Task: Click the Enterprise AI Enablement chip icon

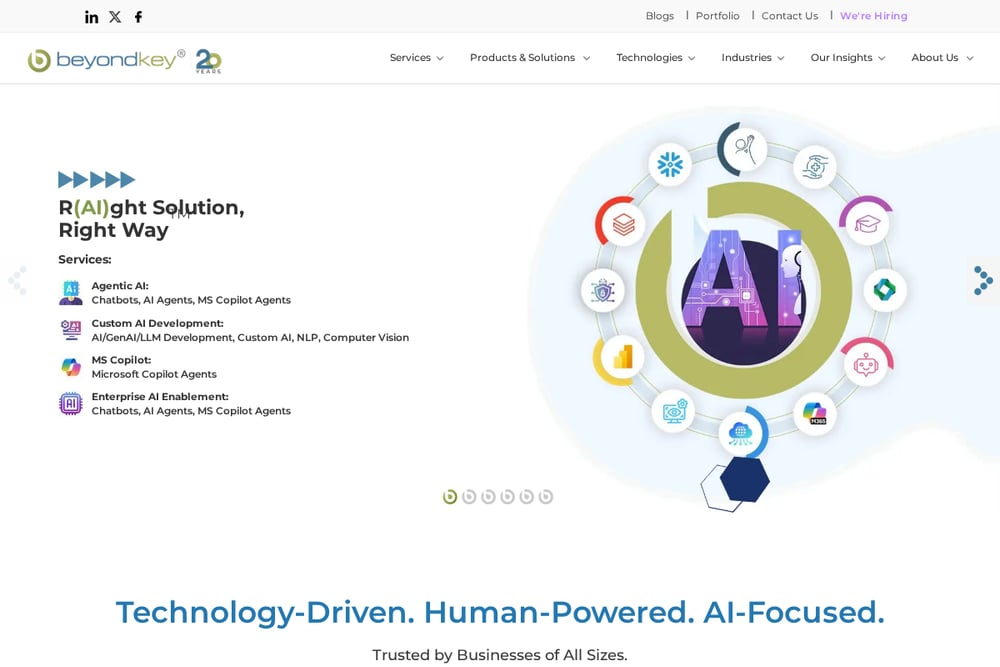Action: coord(71,404)
